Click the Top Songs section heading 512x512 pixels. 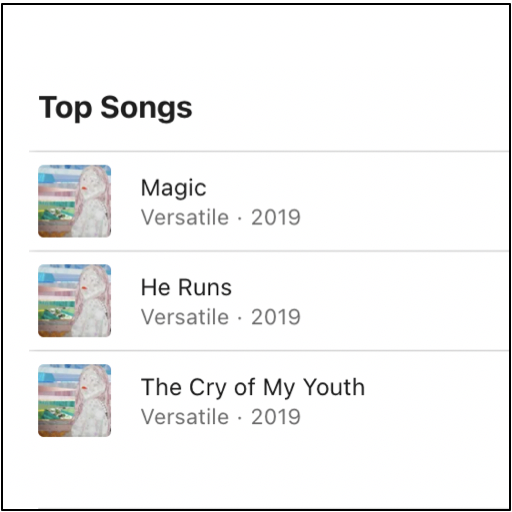[x=115, y=107]
